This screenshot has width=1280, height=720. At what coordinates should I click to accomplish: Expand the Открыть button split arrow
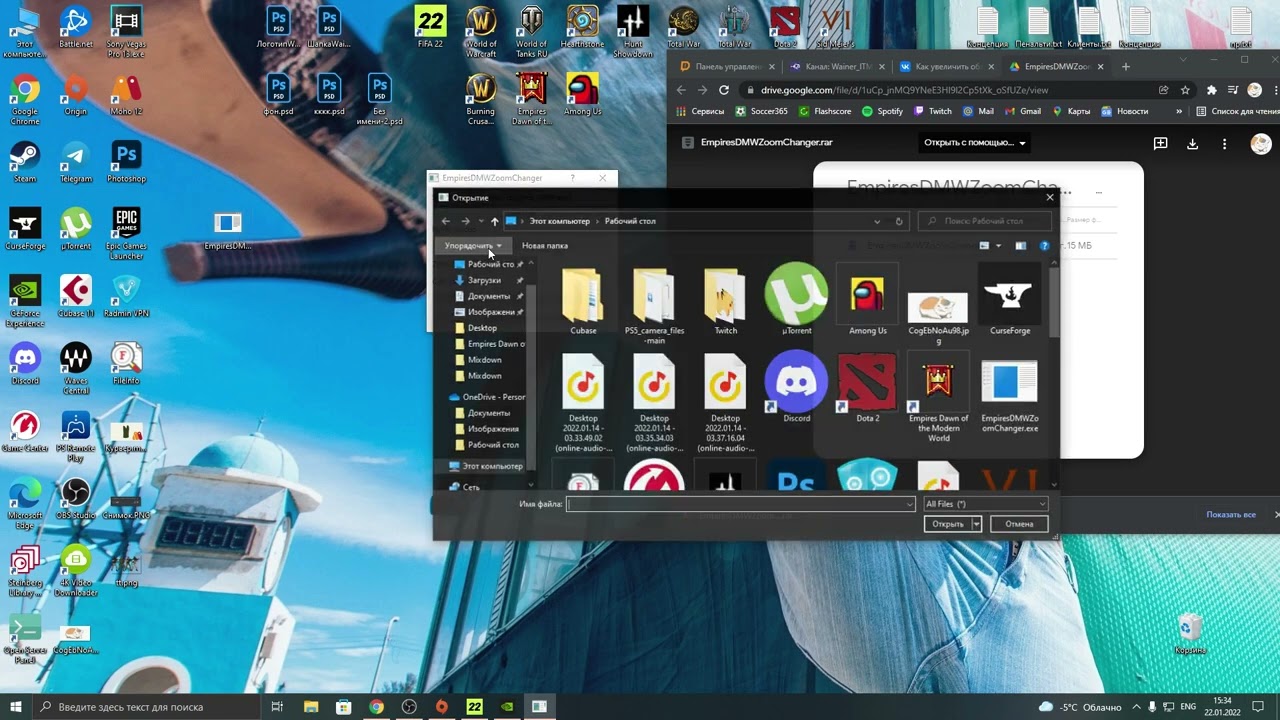coord(976,524)
